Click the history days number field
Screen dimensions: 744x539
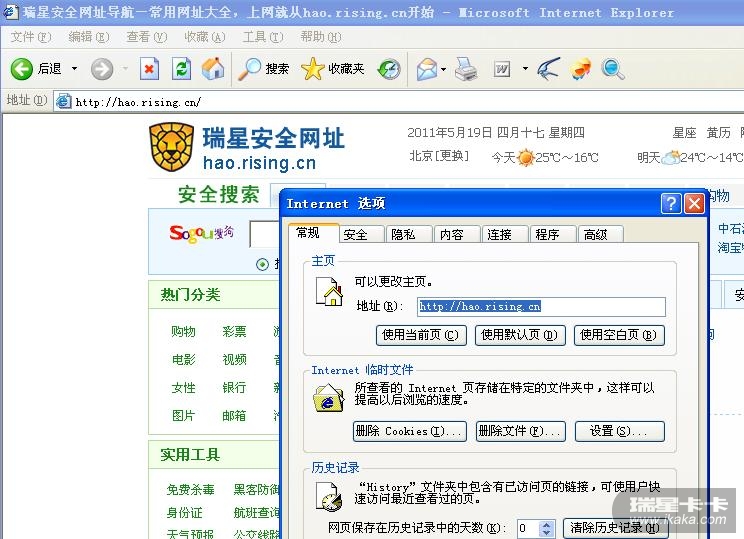pos(529,528)
